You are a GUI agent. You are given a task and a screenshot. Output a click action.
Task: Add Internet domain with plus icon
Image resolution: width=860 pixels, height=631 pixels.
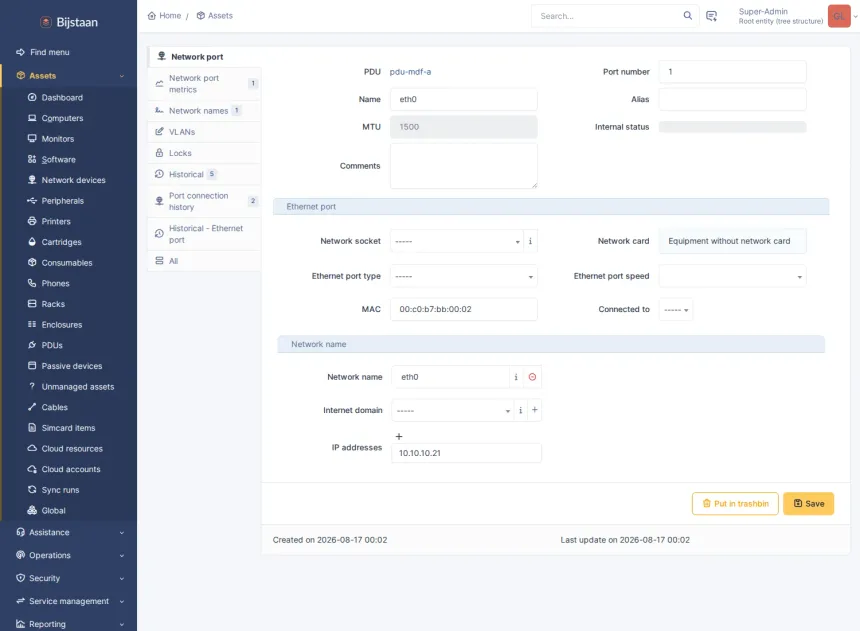tap(535, 410)
